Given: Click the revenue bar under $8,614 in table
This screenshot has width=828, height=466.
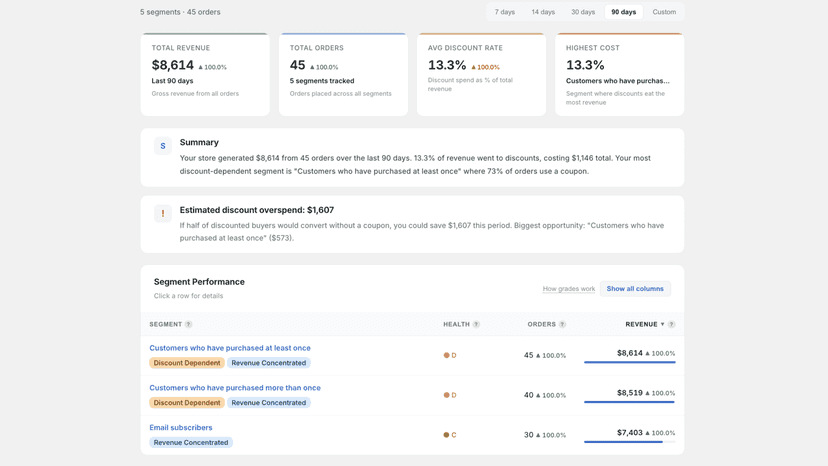Looking at the screenshot, I should click(x=629, y=362).
